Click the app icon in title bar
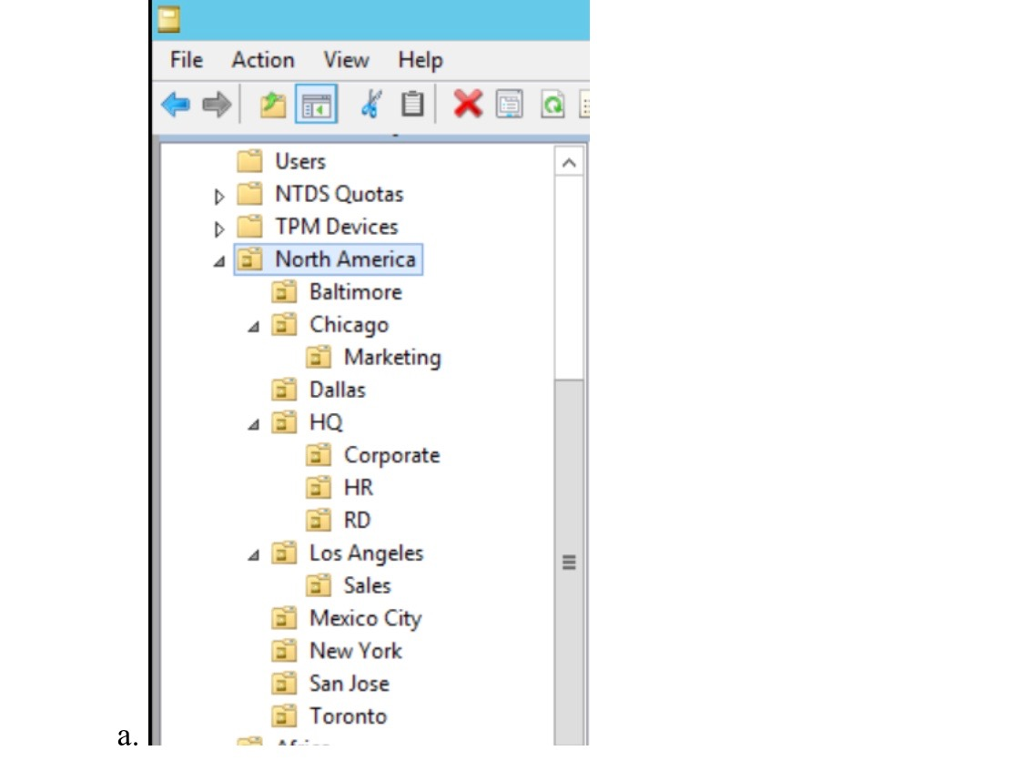 (x=168, y=19)
